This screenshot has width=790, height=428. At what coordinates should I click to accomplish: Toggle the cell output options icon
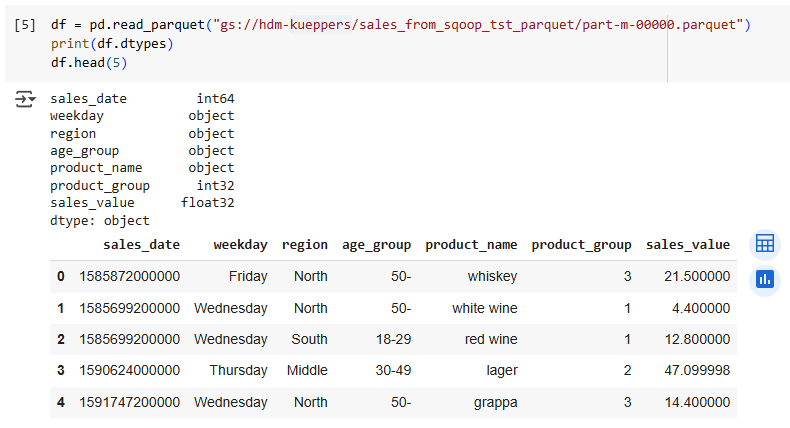[25, 99]
